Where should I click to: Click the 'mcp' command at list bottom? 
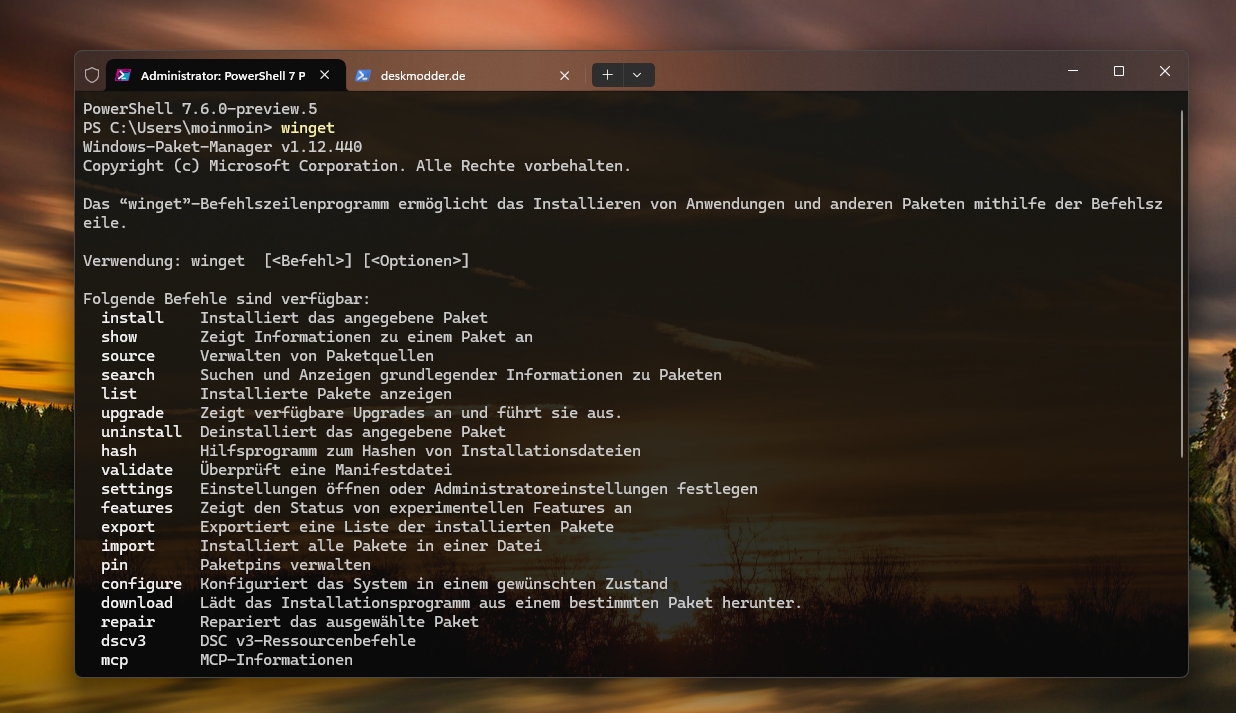click(x=115, y=660)
